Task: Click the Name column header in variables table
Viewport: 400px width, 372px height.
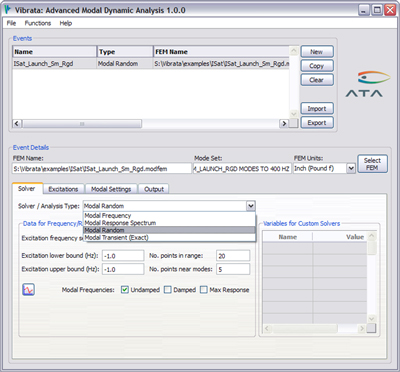Action: pos(288,237)
